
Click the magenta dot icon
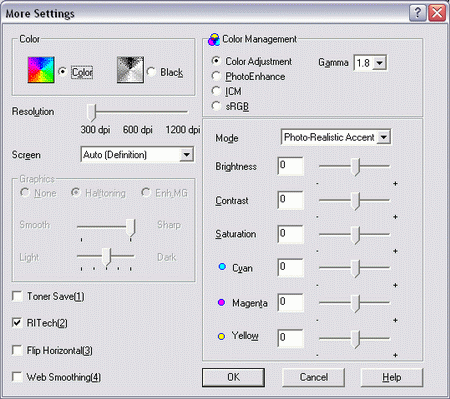point(221,302)
